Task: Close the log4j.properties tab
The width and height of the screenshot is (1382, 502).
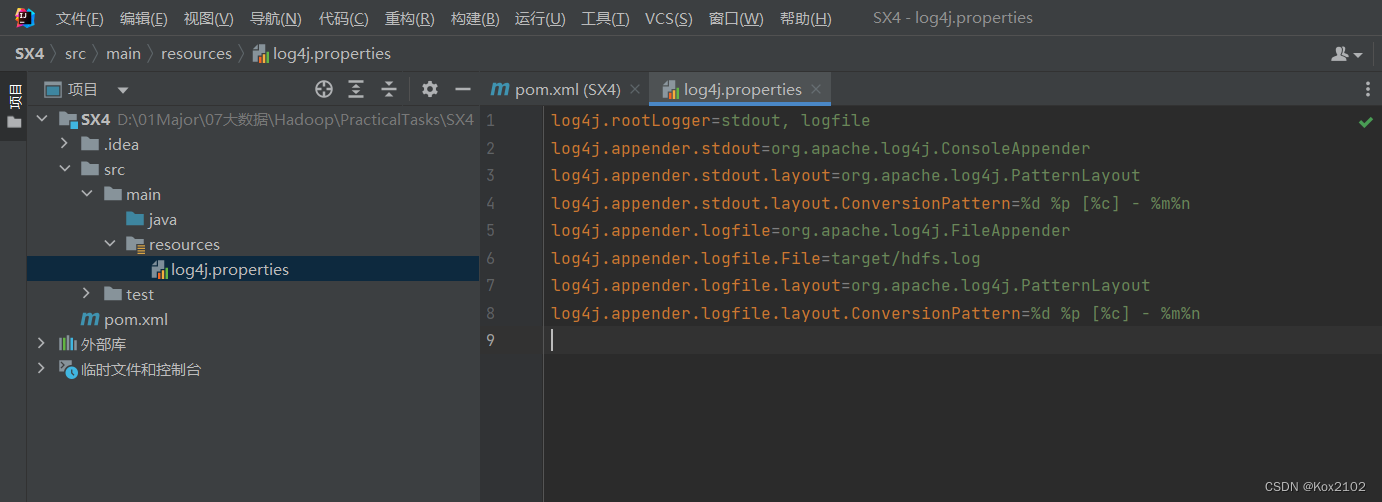Action: (x=816, y=90)
